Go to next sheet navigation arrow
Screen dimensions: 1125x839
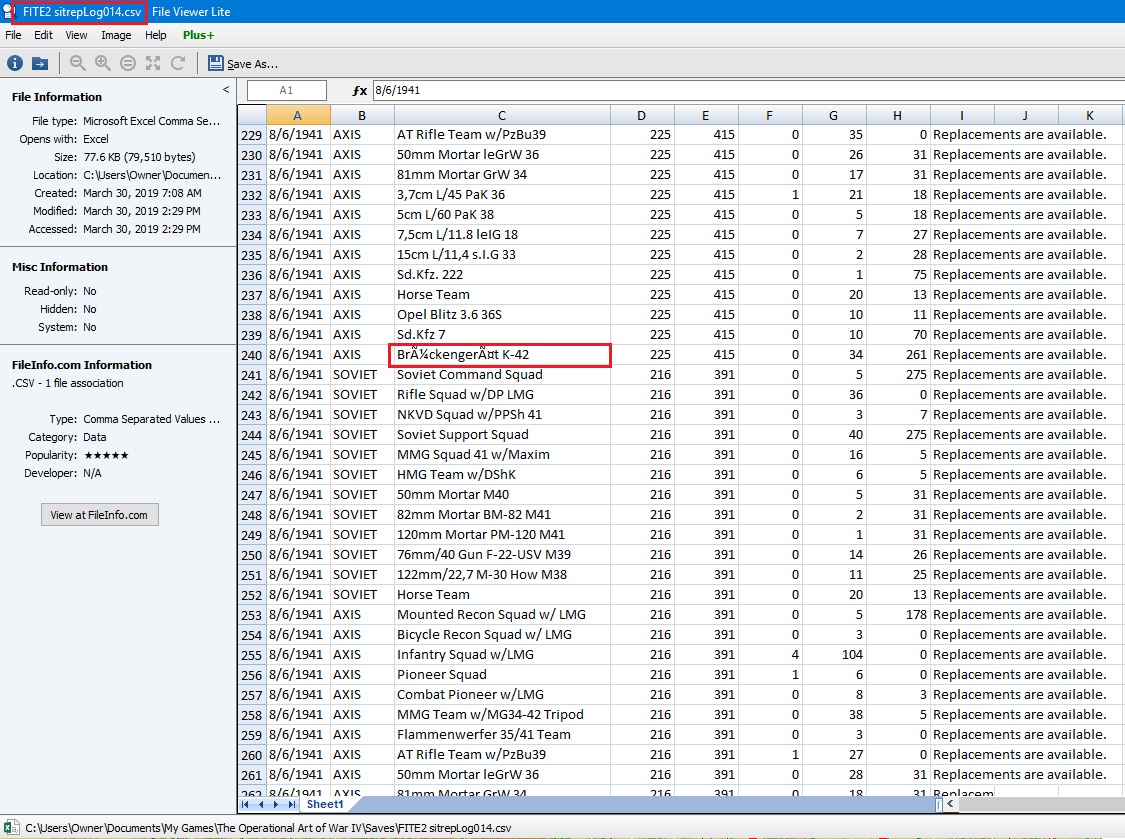click(x=276, y=805)
